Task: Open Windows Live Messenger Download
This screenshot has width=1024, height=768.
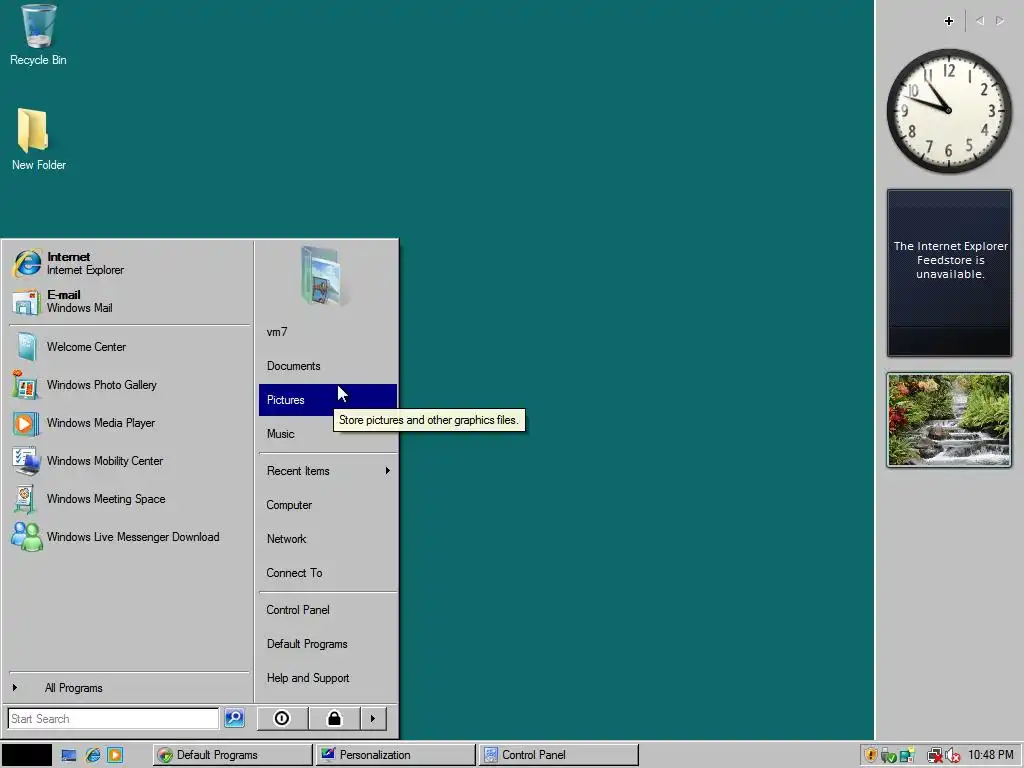Action: (128, 536)
